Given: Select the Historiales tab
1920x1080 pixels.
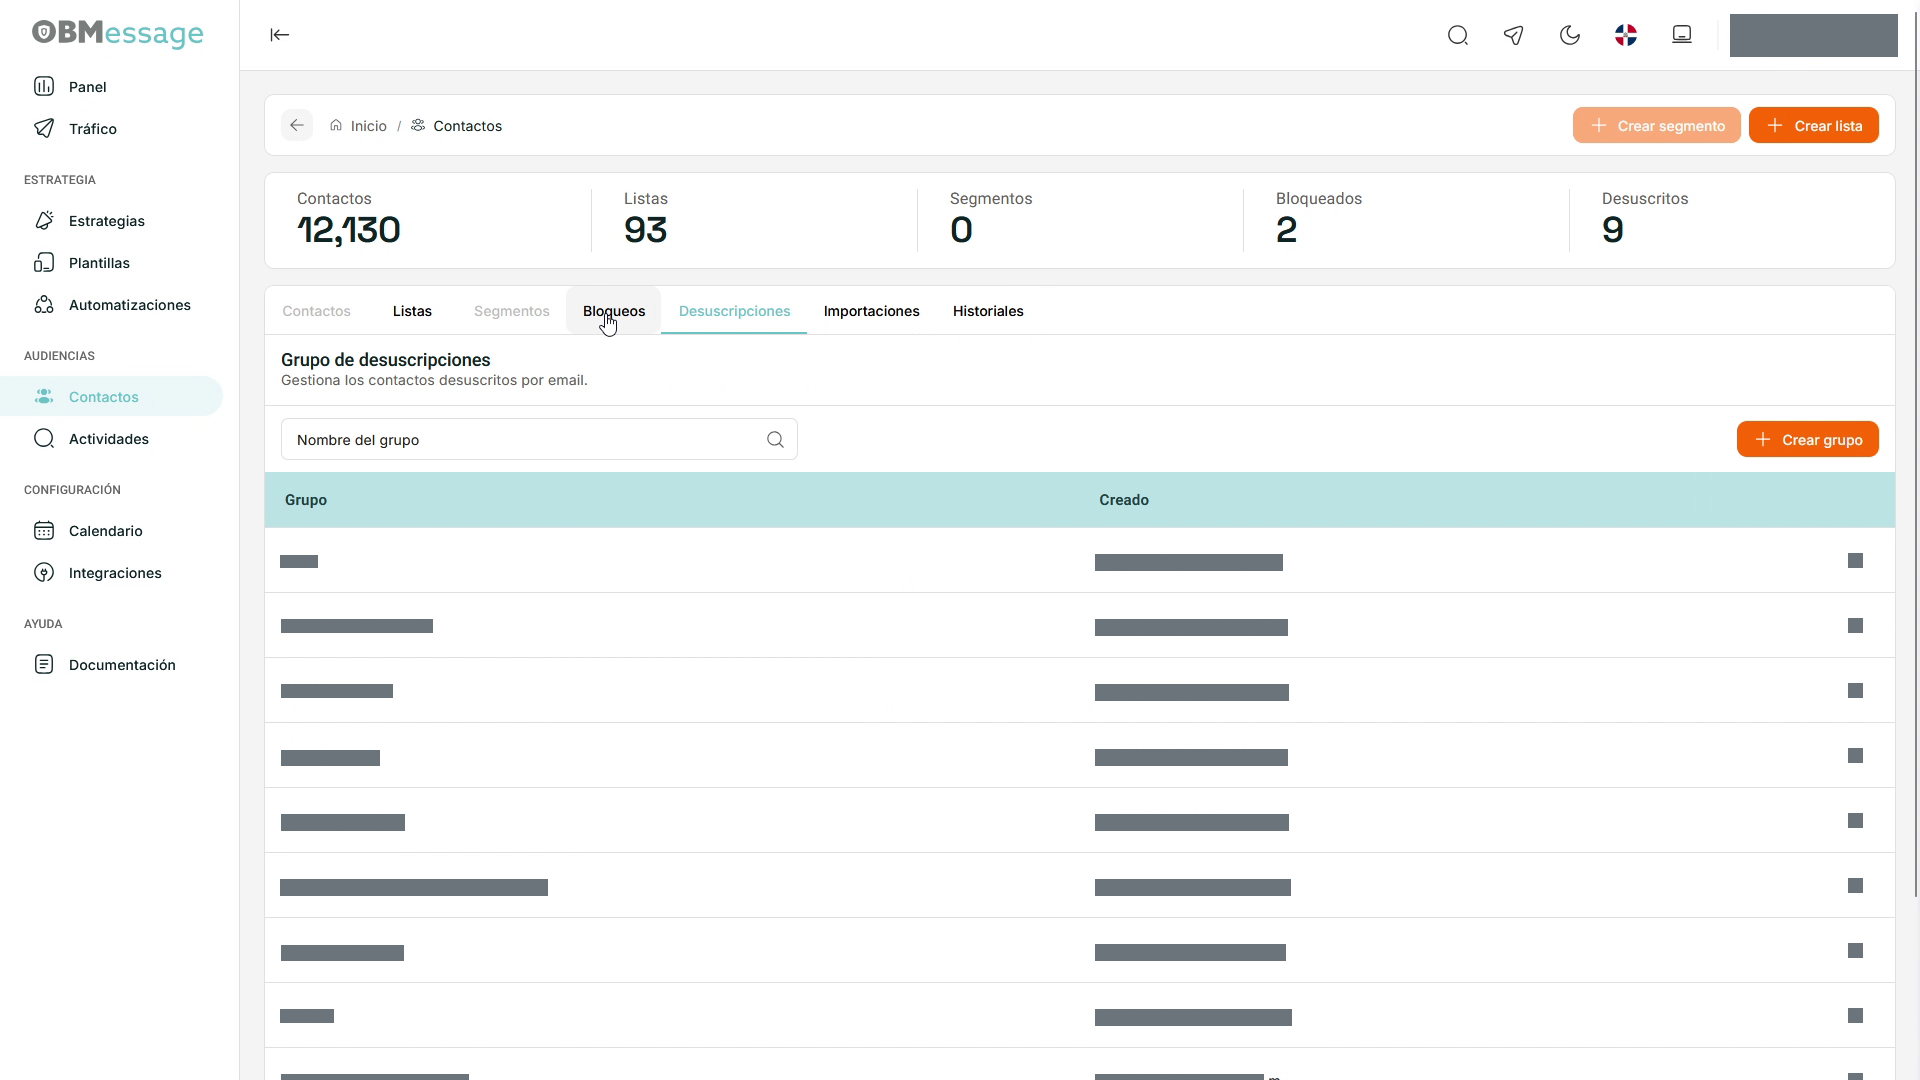Looking at the screenshot, I should [x=988, y=311].
